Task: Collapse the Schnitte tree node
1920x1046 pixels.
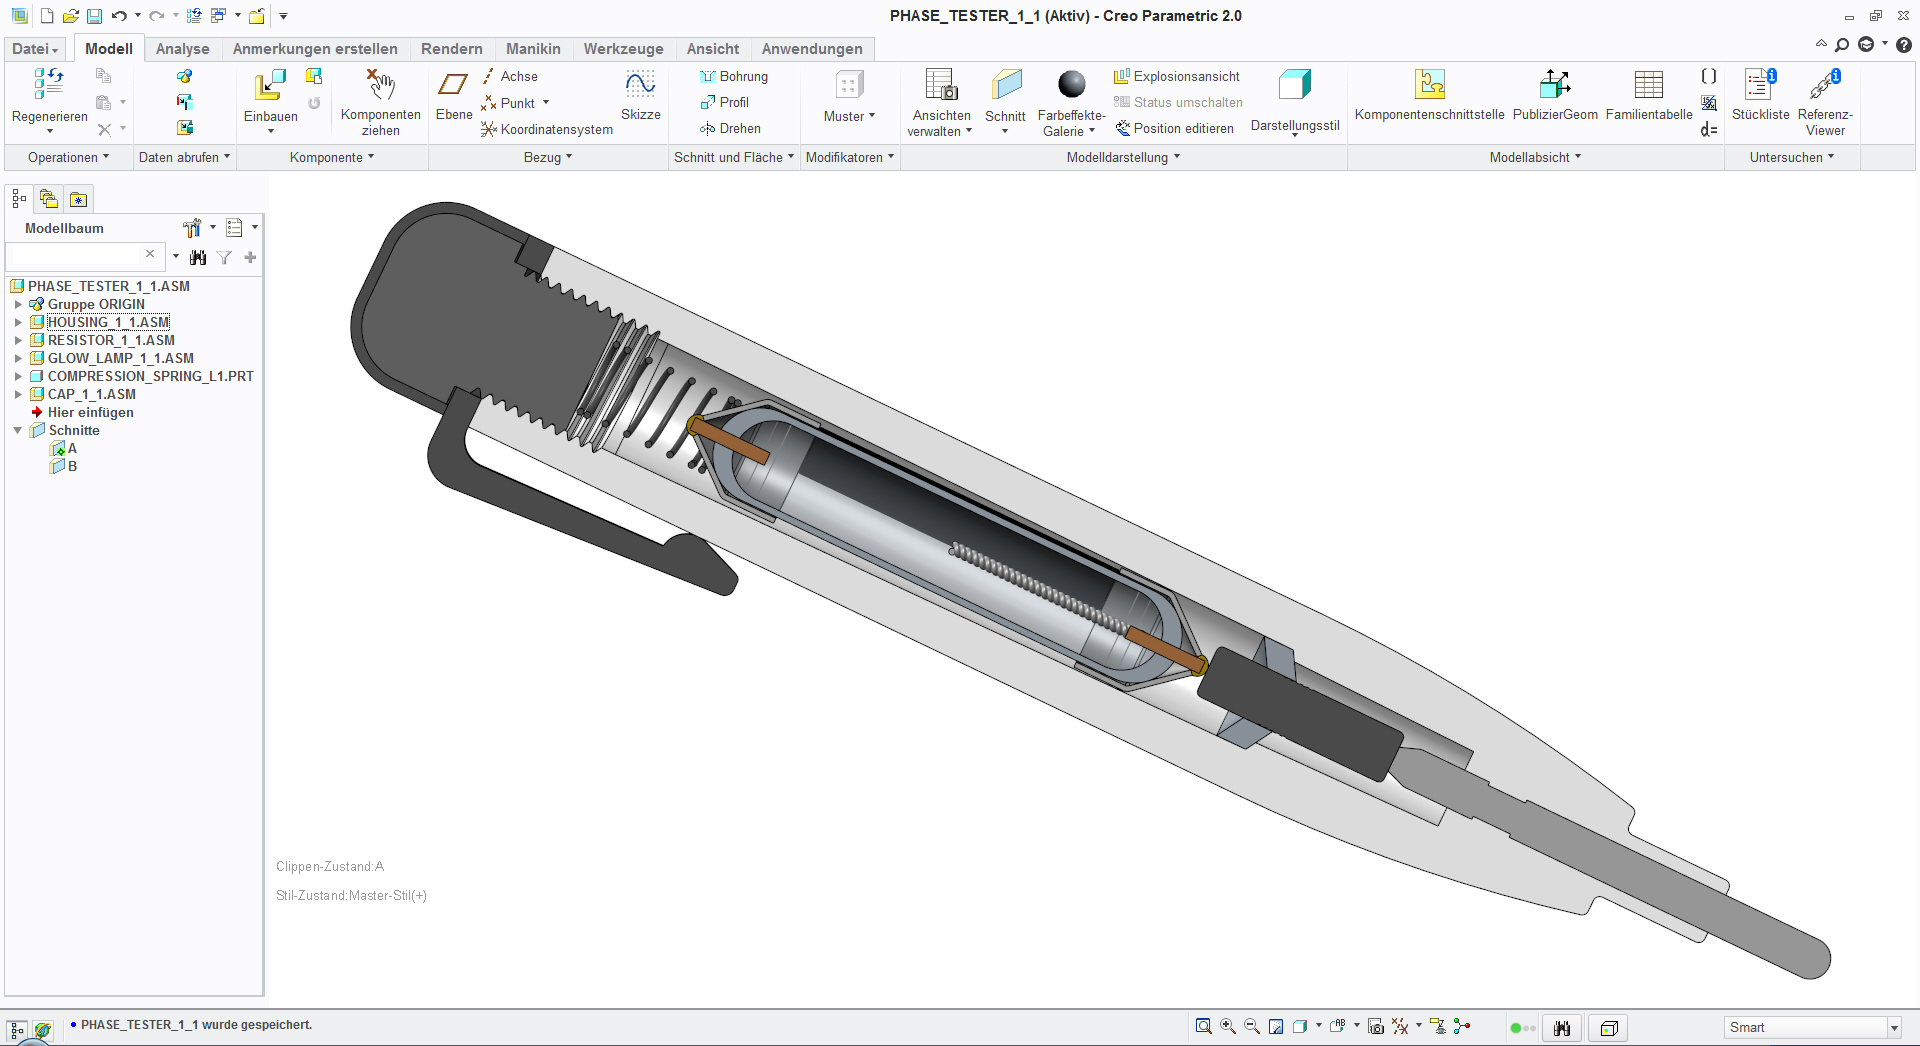Action: [x=18, y=430]
